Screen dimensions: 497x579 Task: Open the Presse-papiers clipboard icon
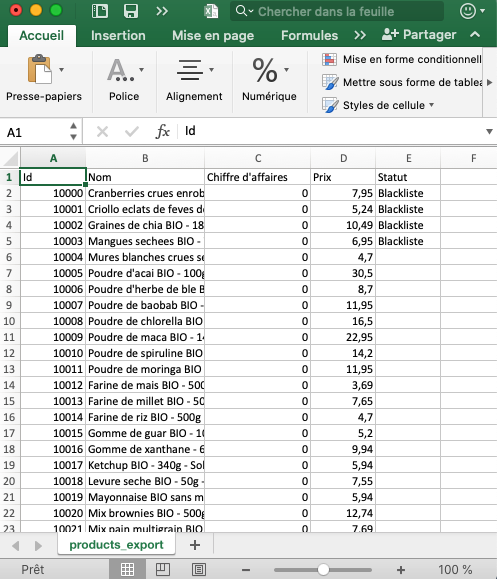[40, 69]
